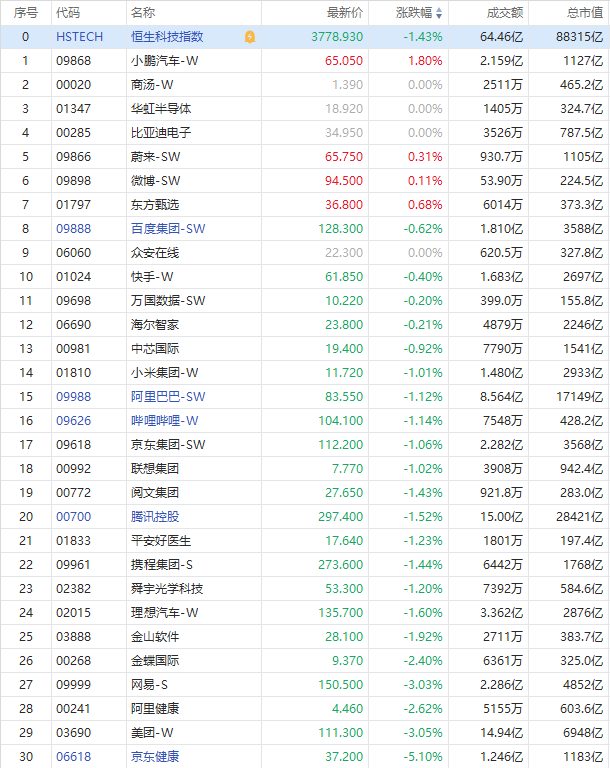Select 京东集团-SW row name

168,445
